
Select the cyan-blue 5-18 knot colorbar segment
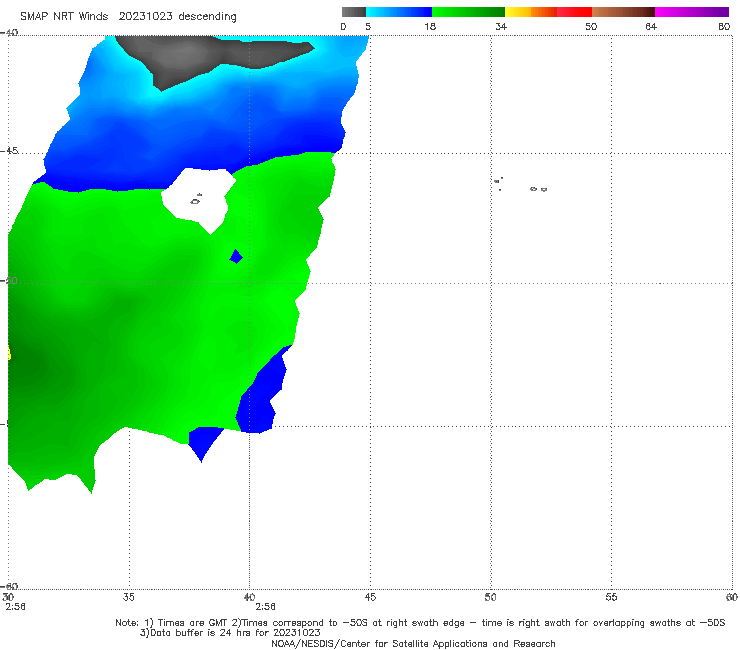click(x=399, y=12)
